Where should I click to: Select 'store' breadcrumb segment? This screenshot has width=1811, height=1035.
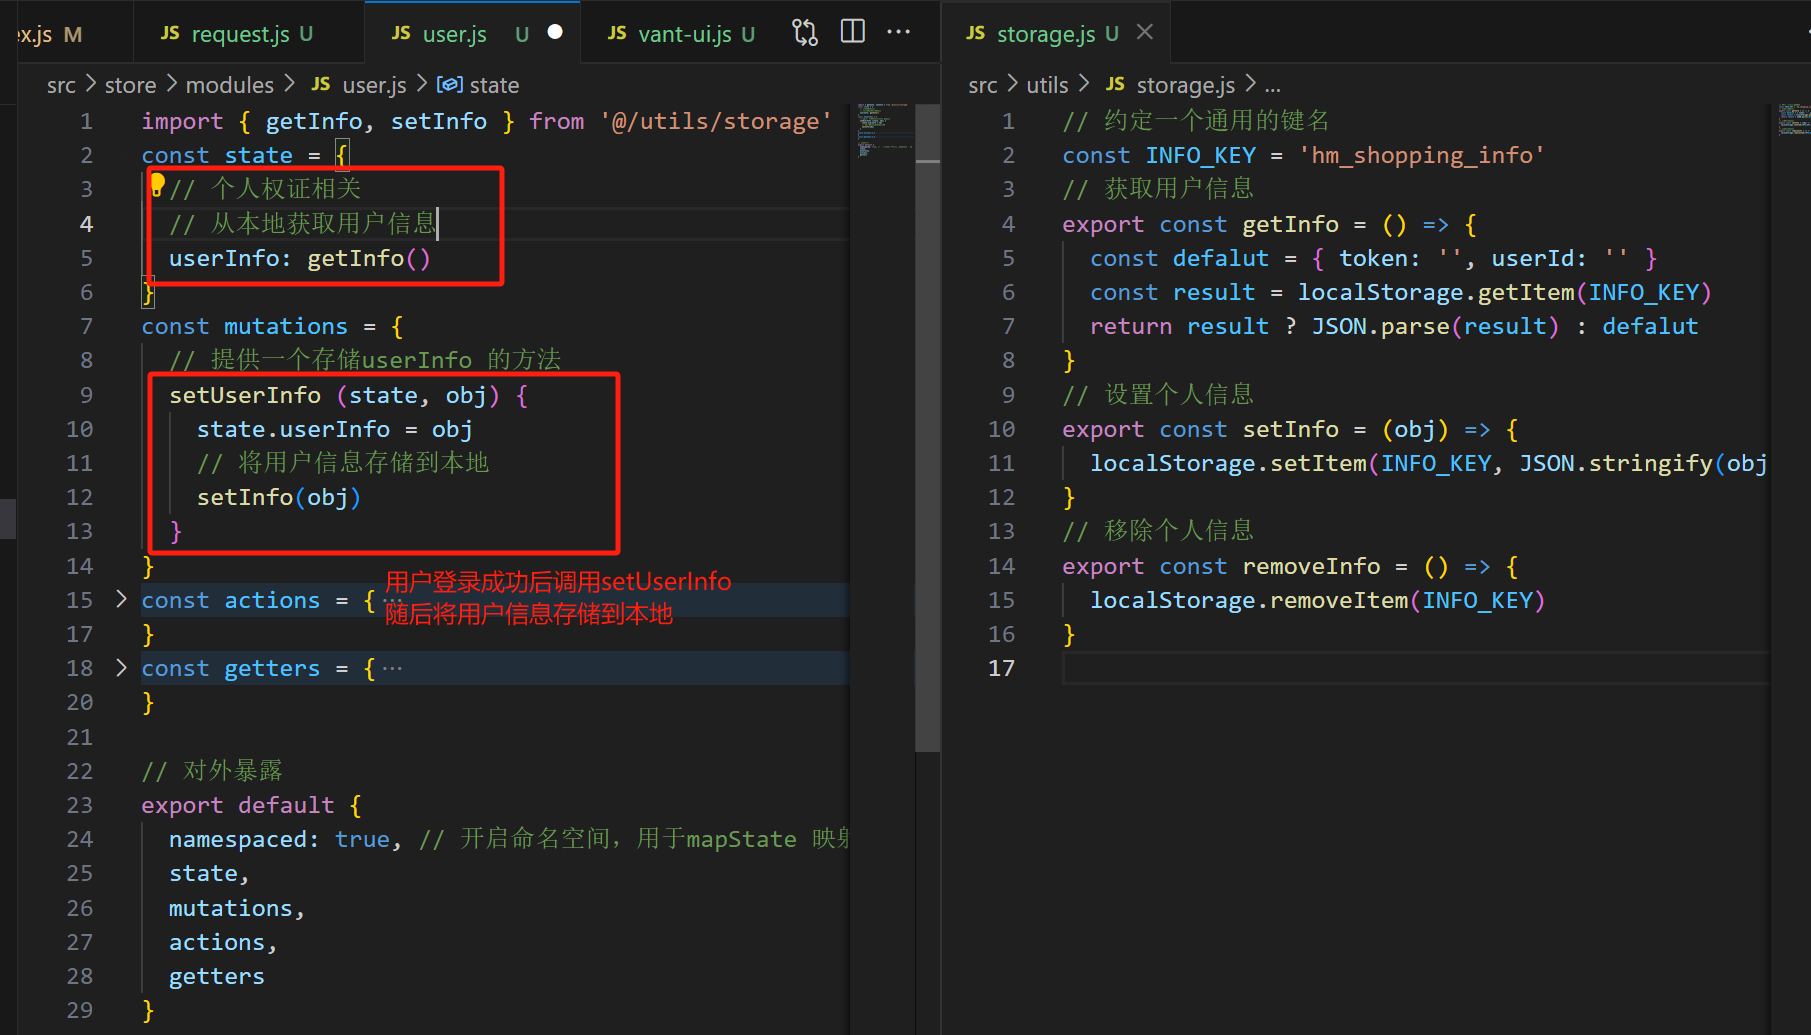[x=131, y=85]
